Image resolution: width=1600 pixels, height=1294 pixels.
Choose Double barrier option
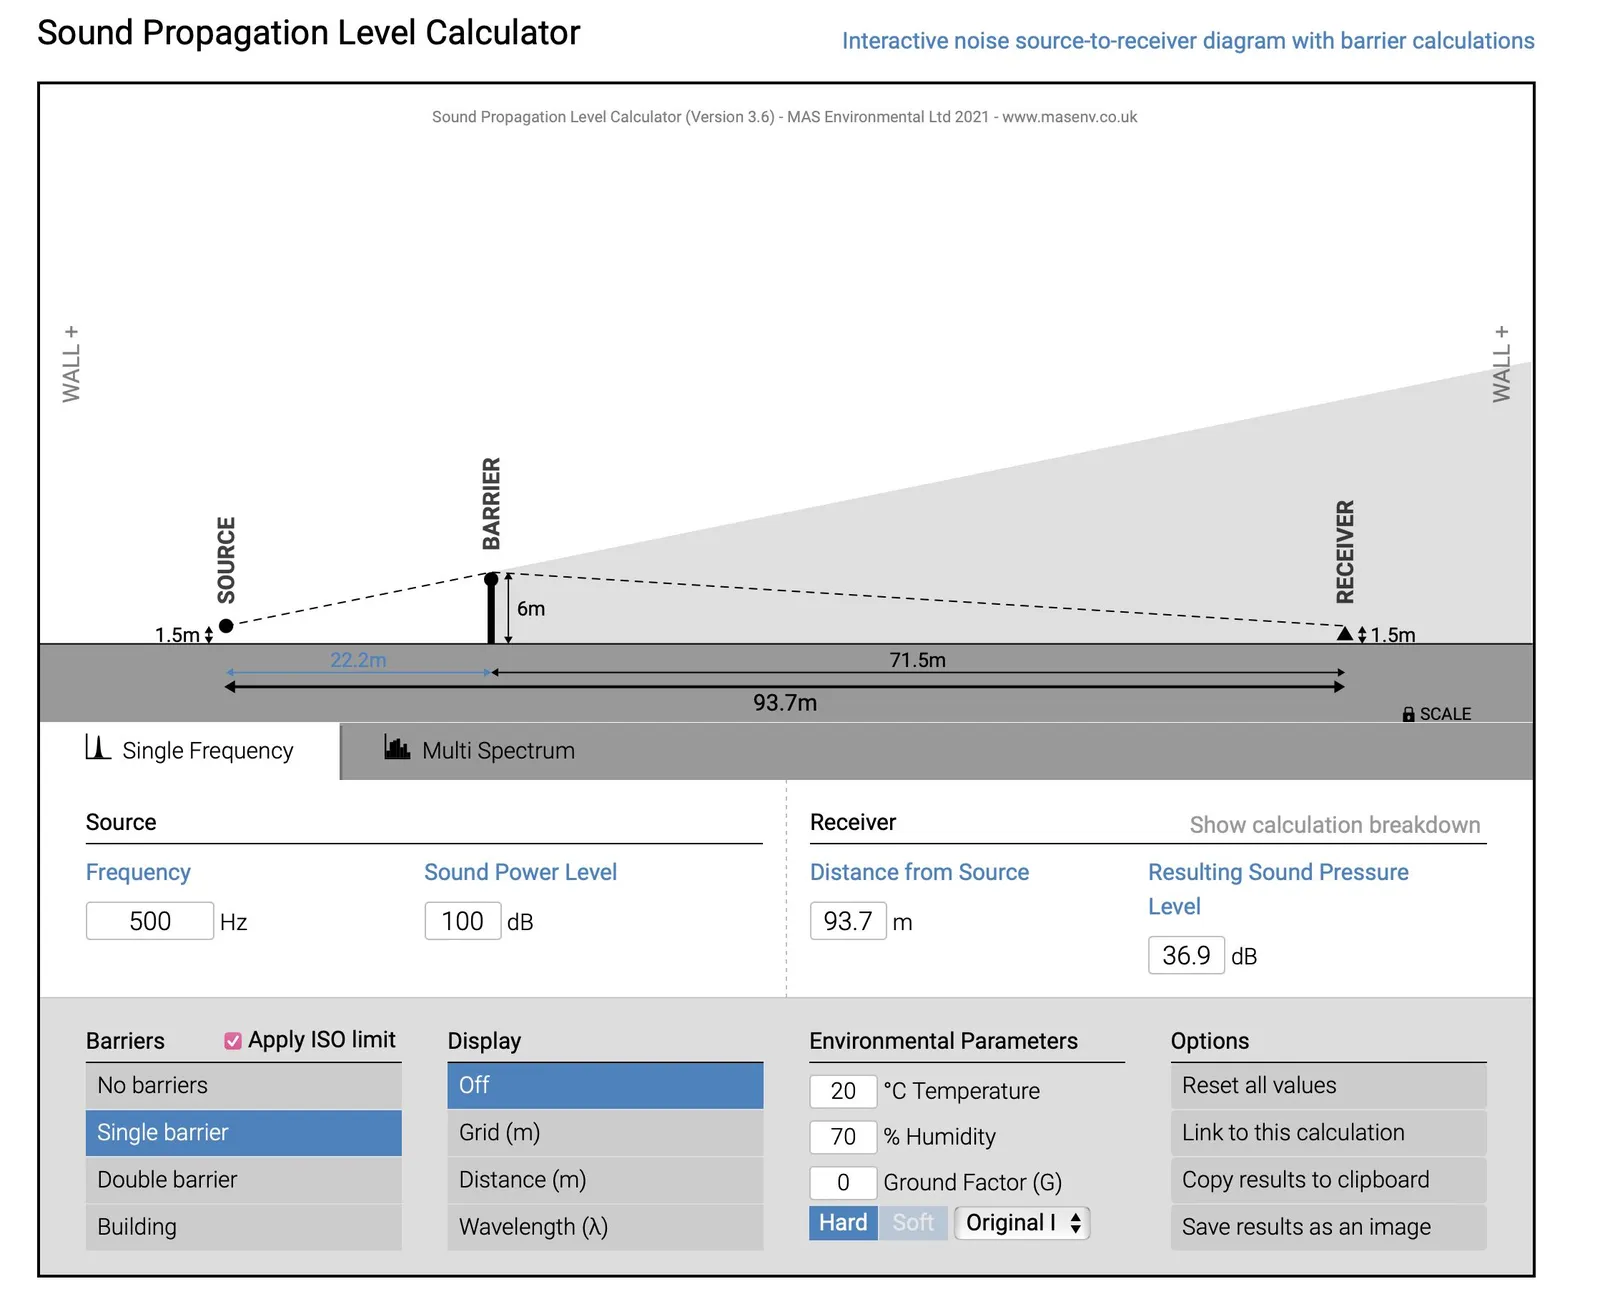(x=243, y=1180)
